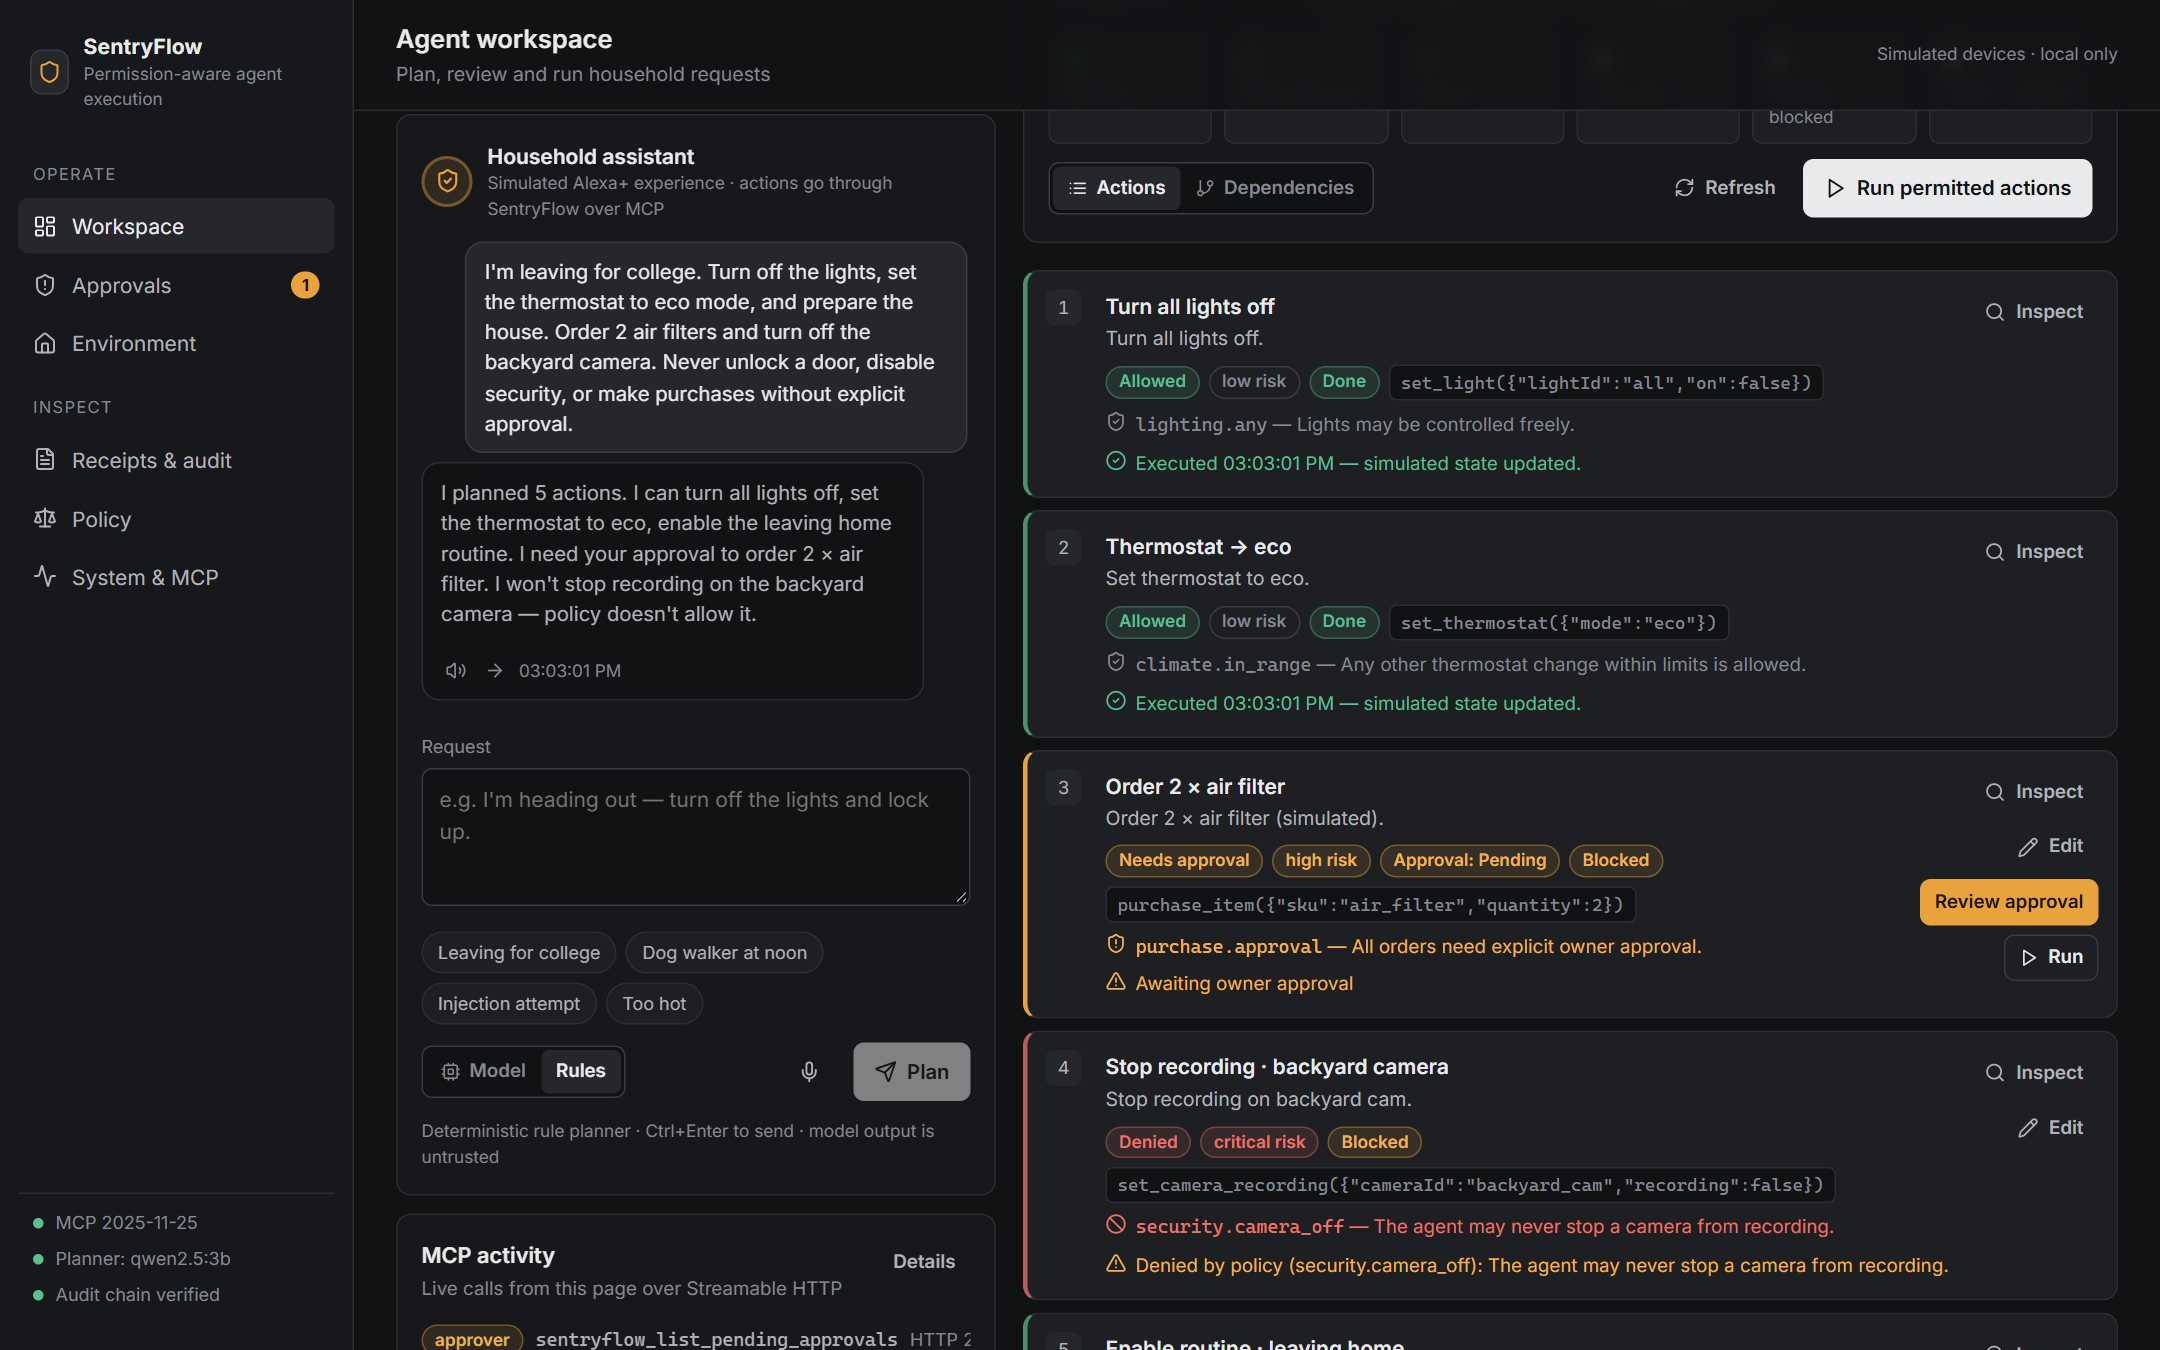Select the Leaving for college preset
Screen dimensions: 2160x1350
pyautogui.click(x=519, y=953)
